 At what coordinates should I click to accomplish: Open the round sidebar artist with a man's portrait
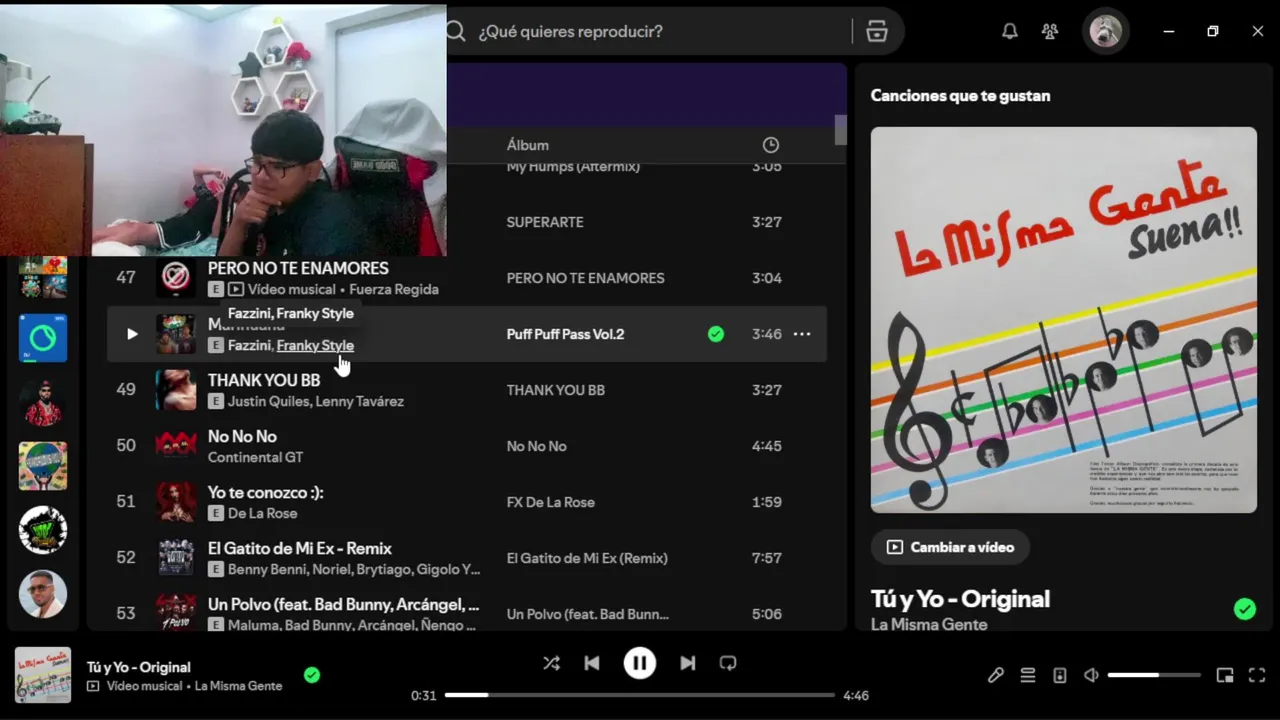click(x=43, y=594)
